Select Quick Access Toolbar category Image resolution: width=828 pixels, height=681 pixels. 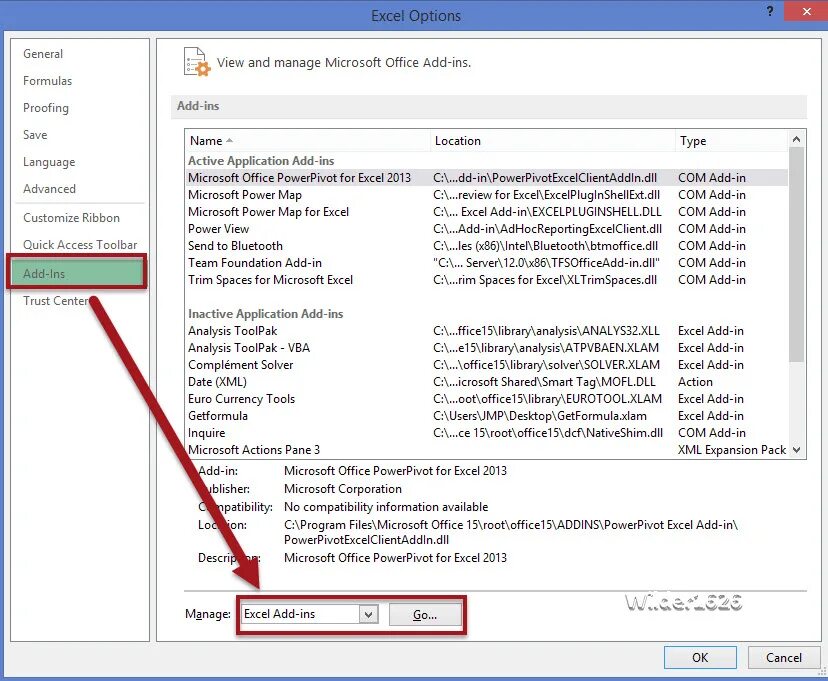80,244
